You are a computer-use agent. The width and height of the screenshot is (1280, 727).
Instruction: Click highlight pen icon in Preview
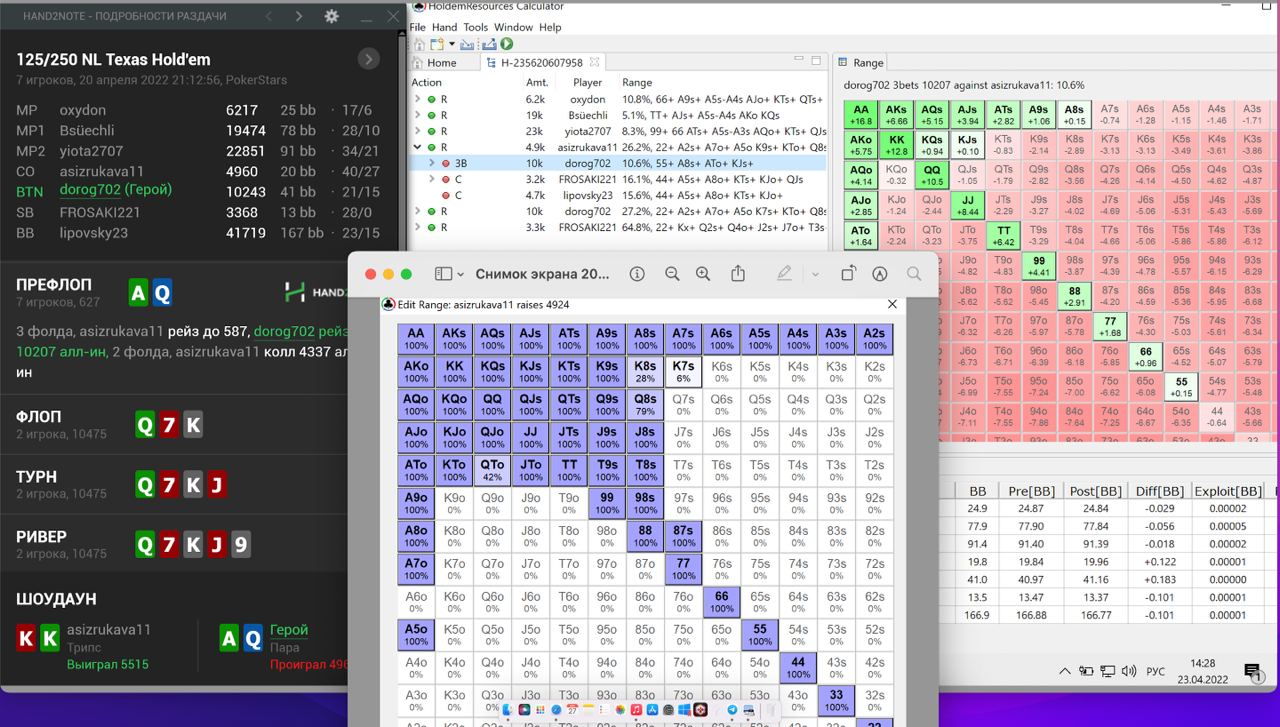click(785, 273)
